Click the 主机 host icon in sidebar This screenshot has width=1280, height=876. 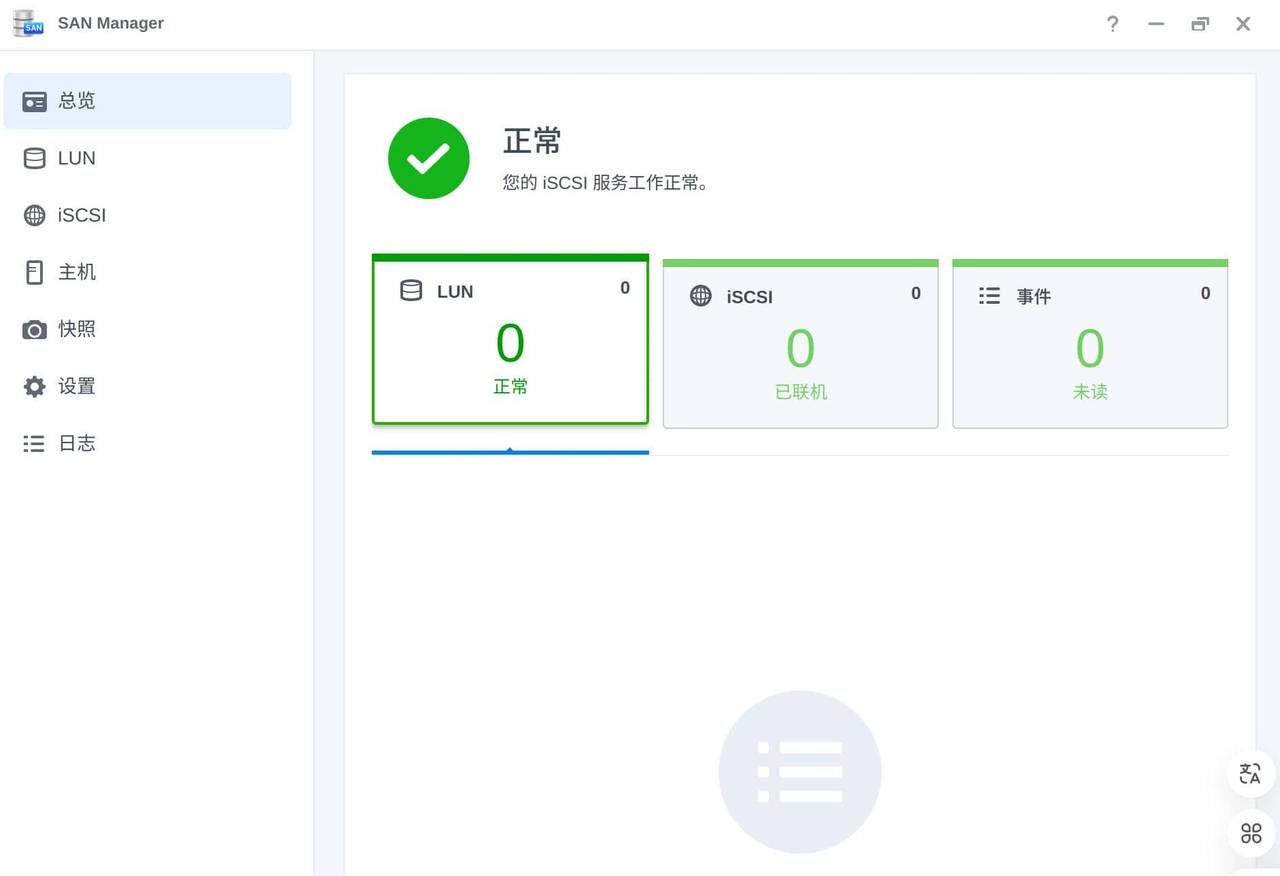coord(35,271)
